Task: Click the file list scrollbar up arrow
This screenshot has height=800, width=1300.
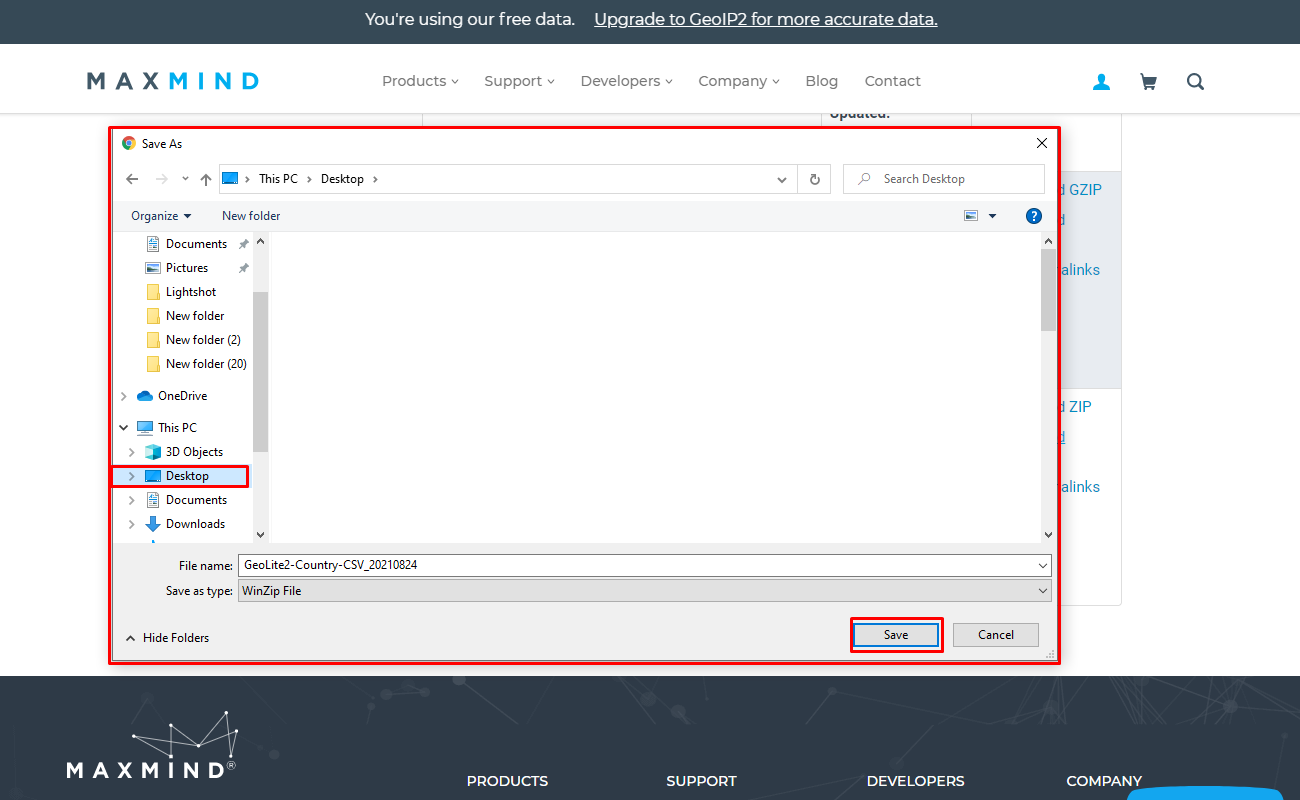Action: coord(1049,241)
